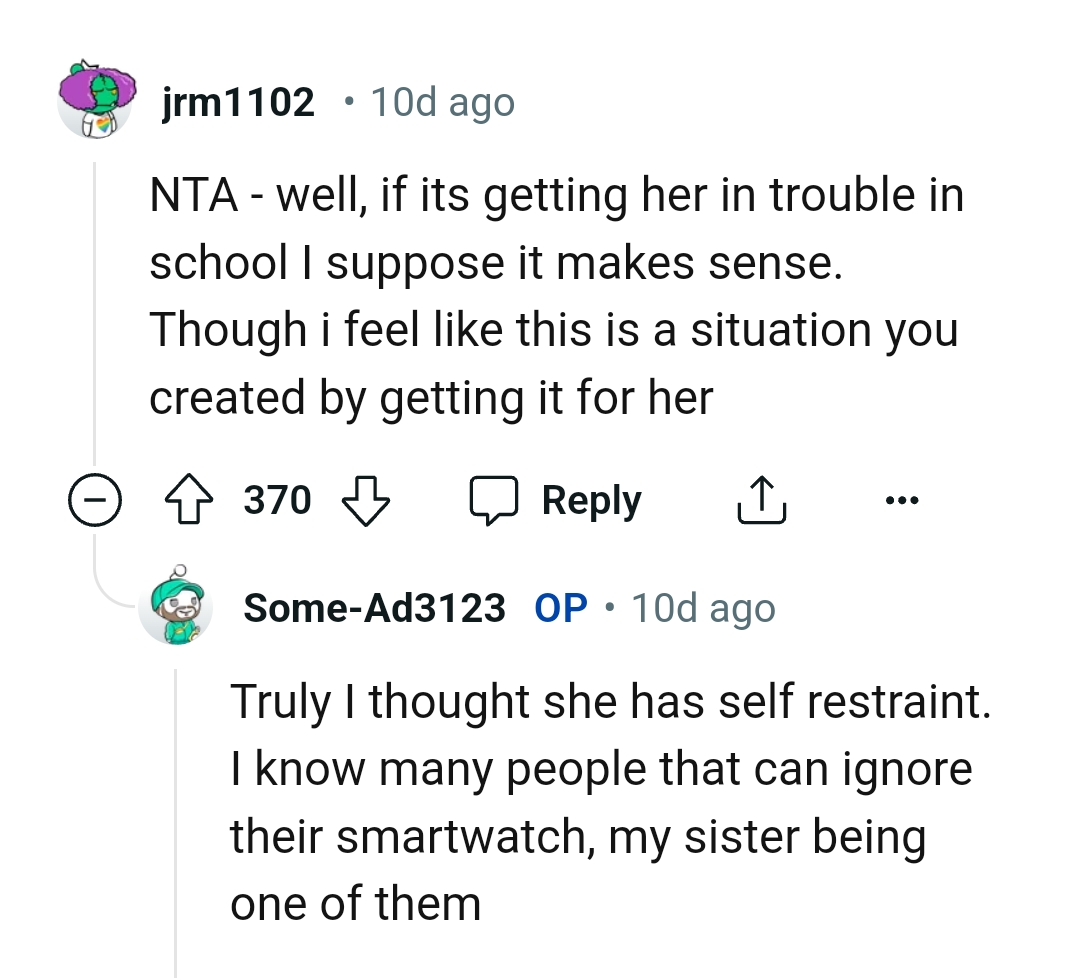The width and height of the screenshot is (1079, 978).
Task: Open jrm1102's profile
Action: [239, 100]
